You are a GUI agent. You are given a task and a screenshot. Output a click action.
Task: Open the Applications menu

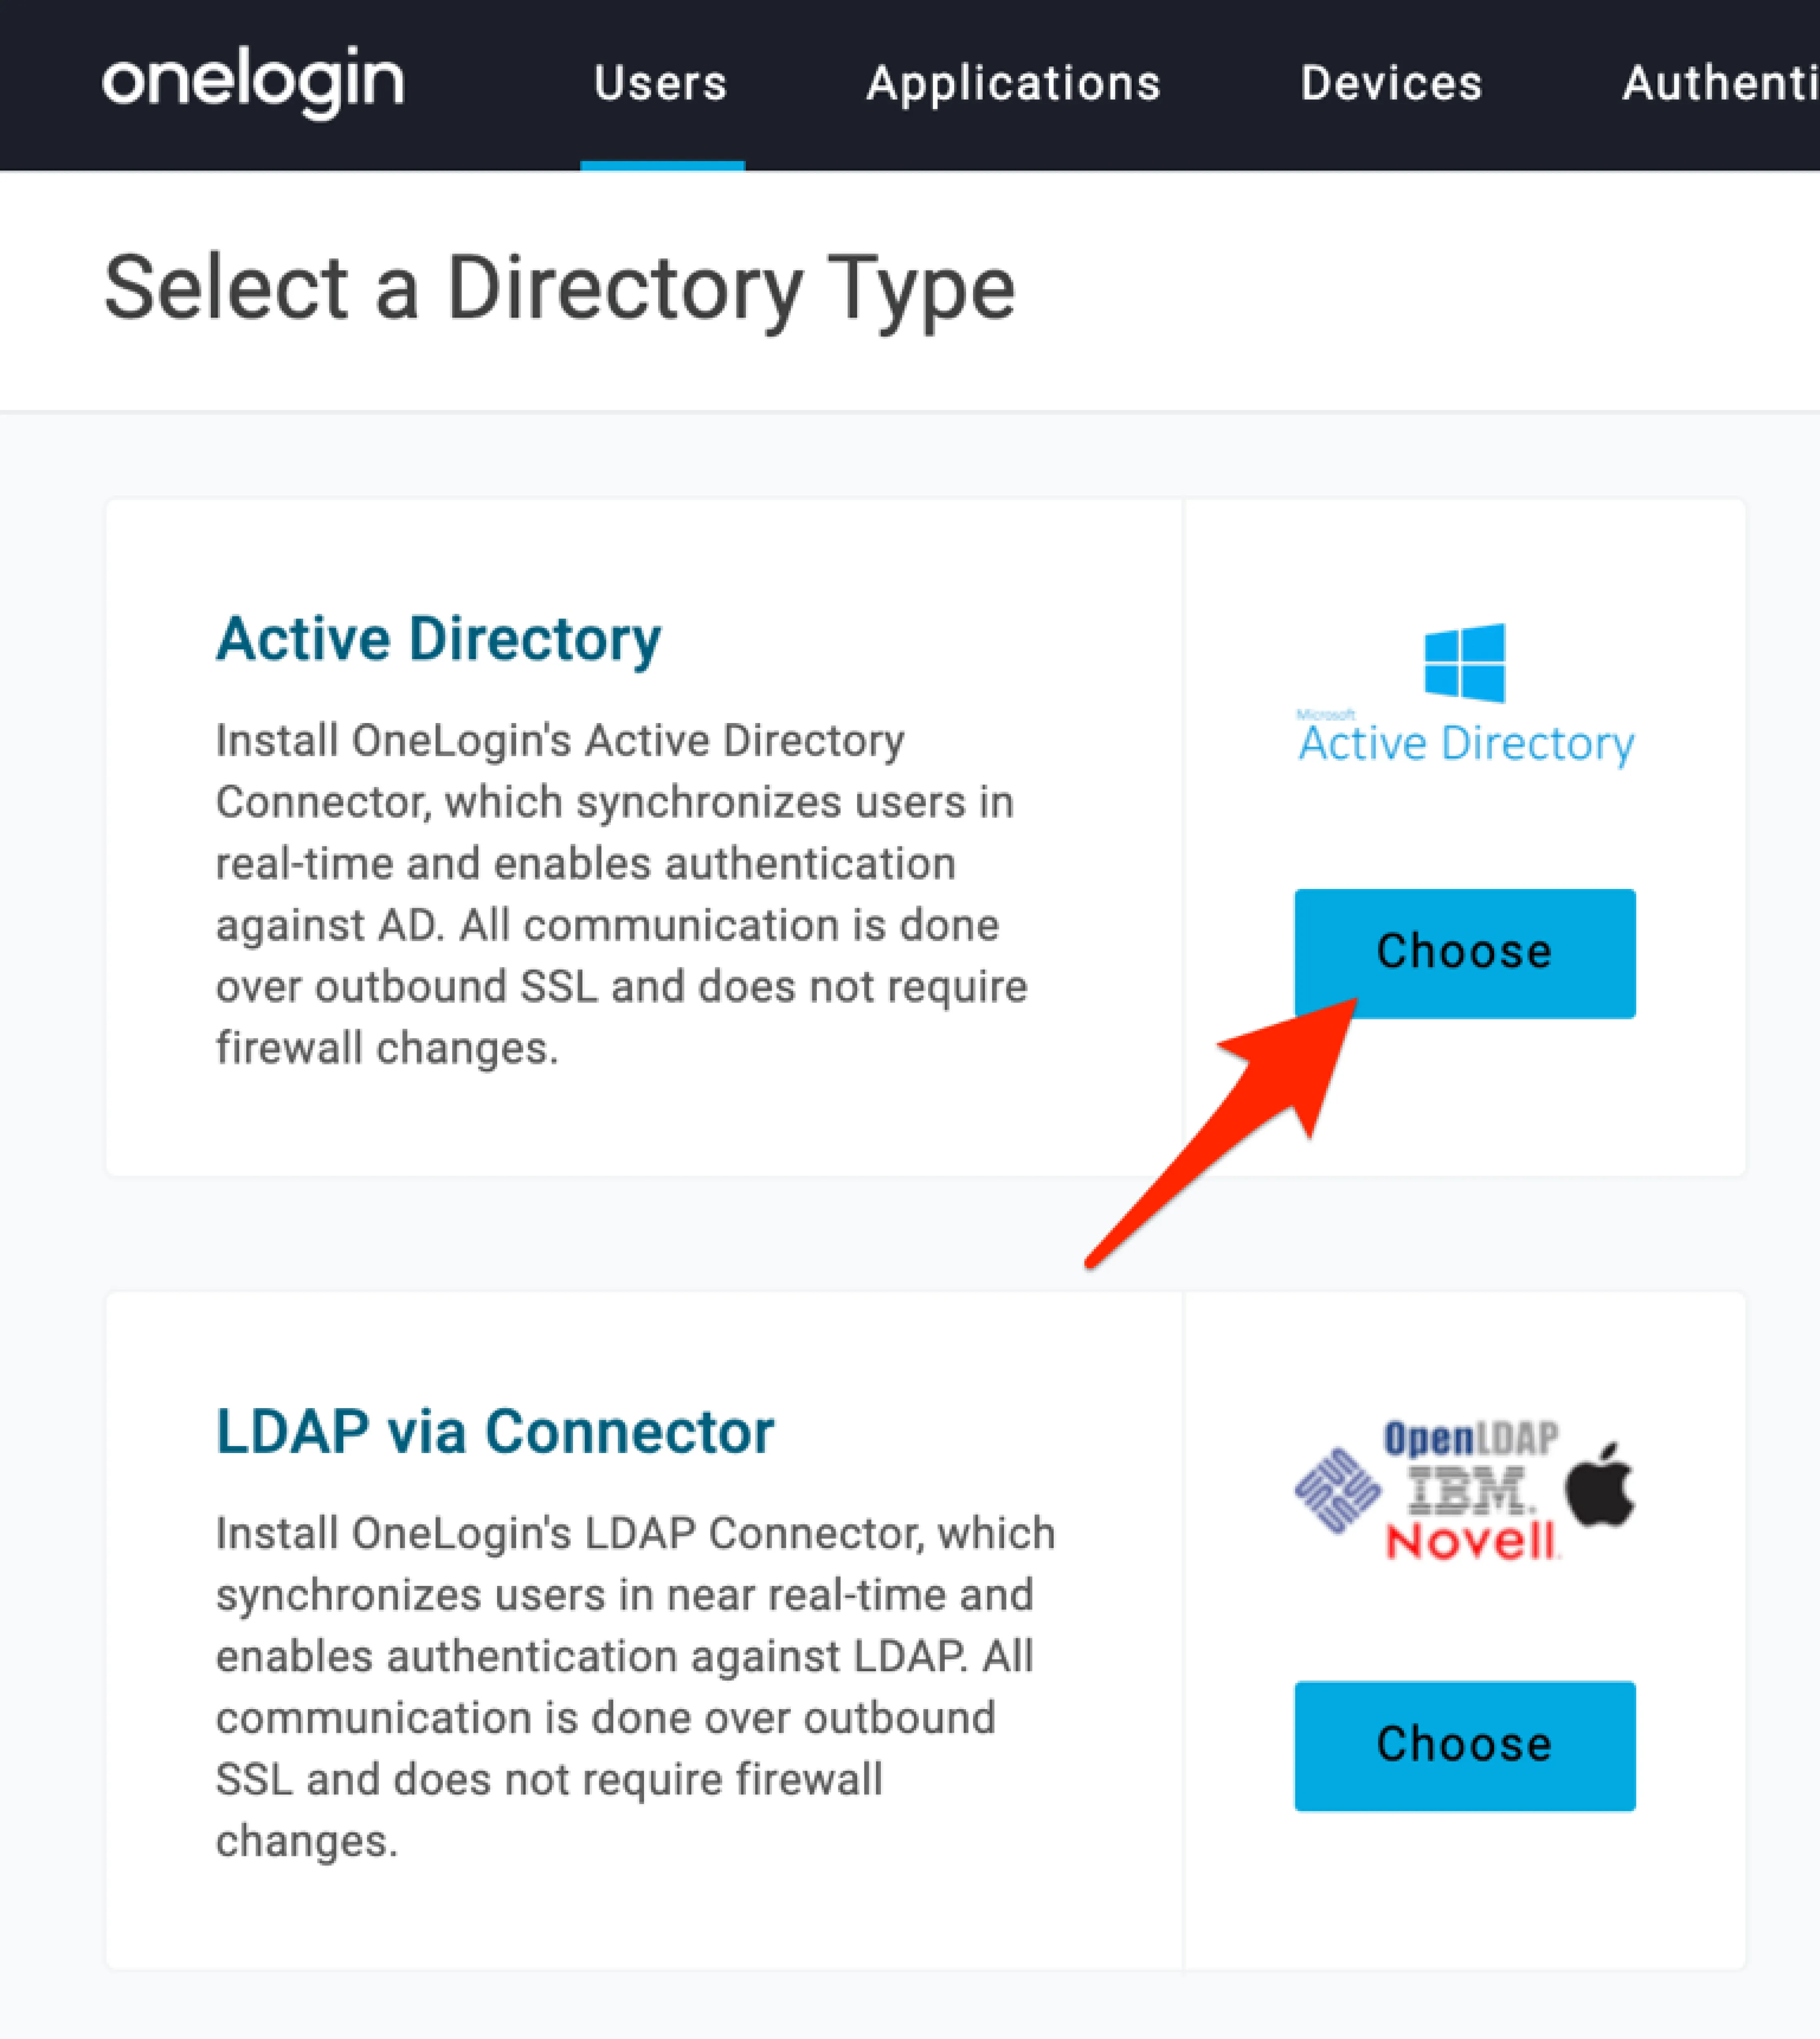pos(1013,84)
